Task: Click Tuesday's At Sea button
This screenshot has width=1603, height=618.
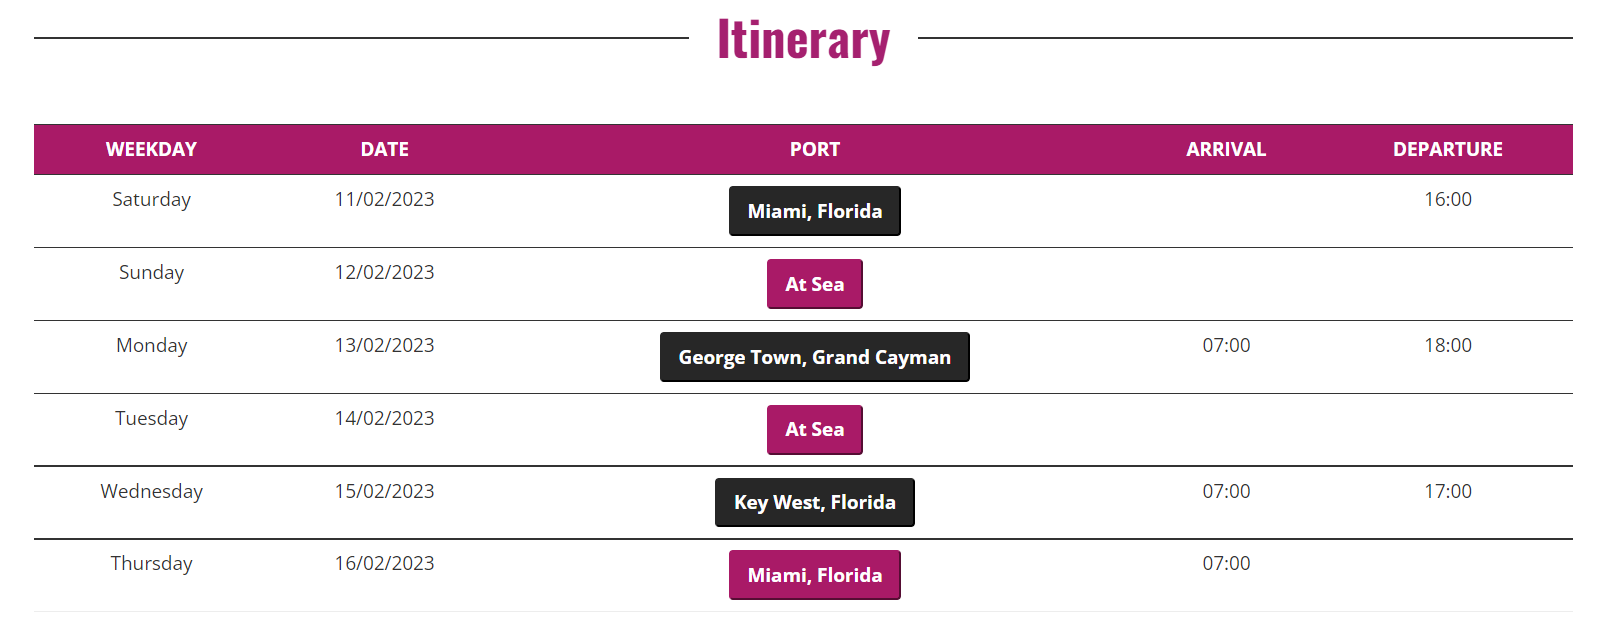Action: [814, 430]
